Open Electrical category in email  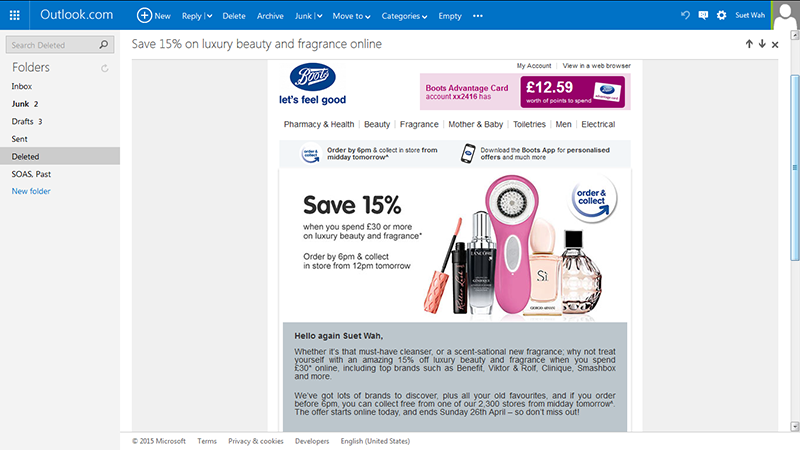click(x=598, y=124)
